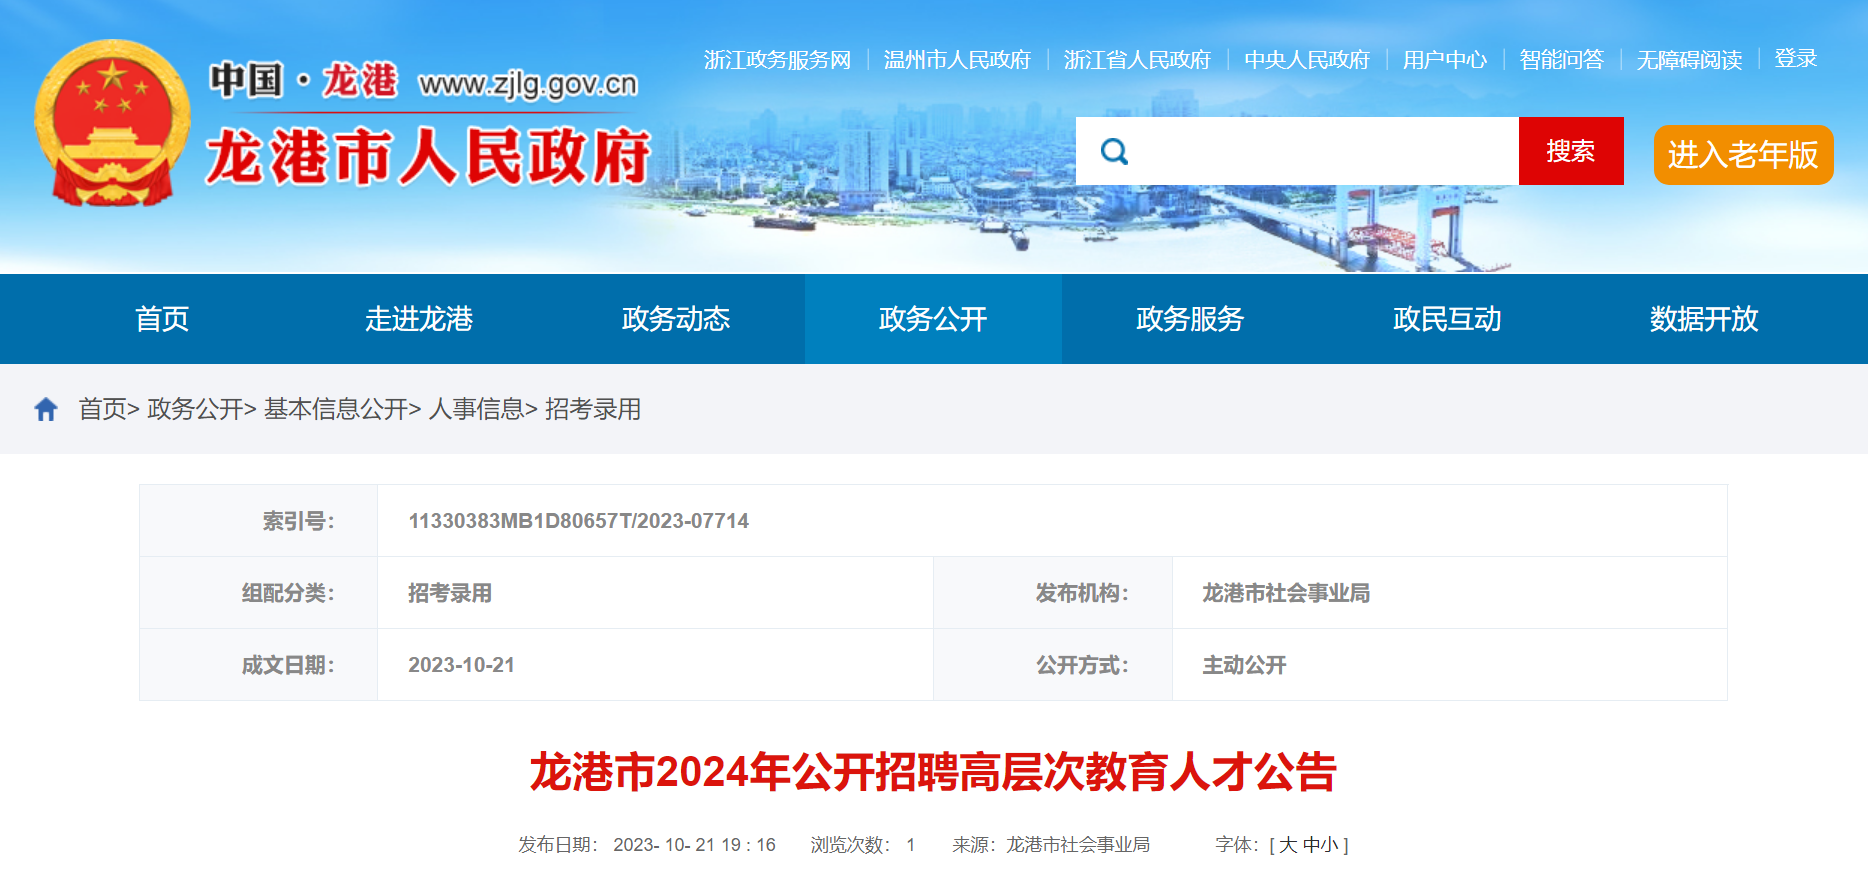Image resolution: width=1868 pixels, height=872 pixels.
Task: Click the search magnifier icon
Action: point(1114,152)
